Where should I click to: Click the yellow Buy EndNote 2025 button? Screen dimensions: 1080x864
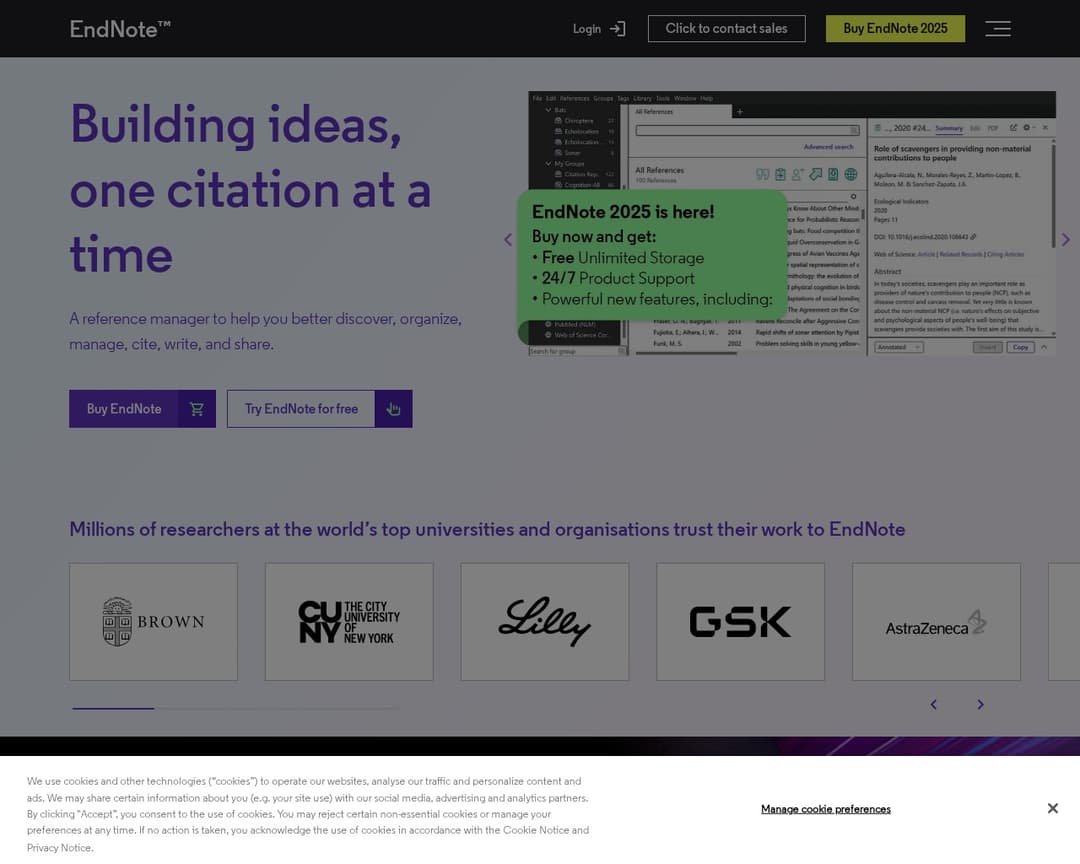(x=895, y=28)
